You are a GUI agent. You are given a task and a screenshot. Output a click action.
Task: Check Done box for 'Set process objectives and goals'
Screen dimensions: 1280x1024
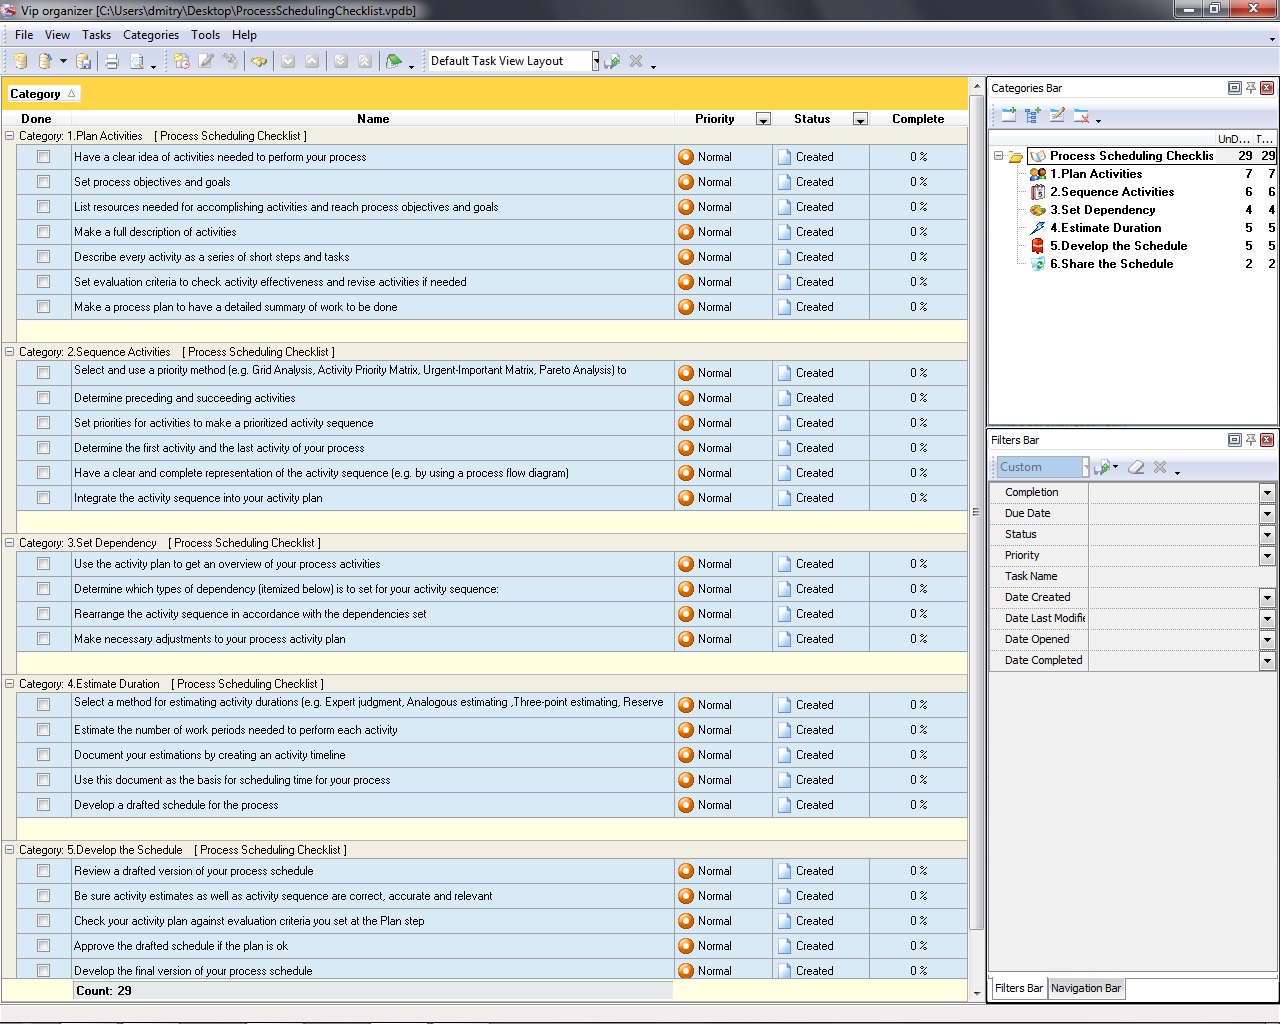pos(43,182)
